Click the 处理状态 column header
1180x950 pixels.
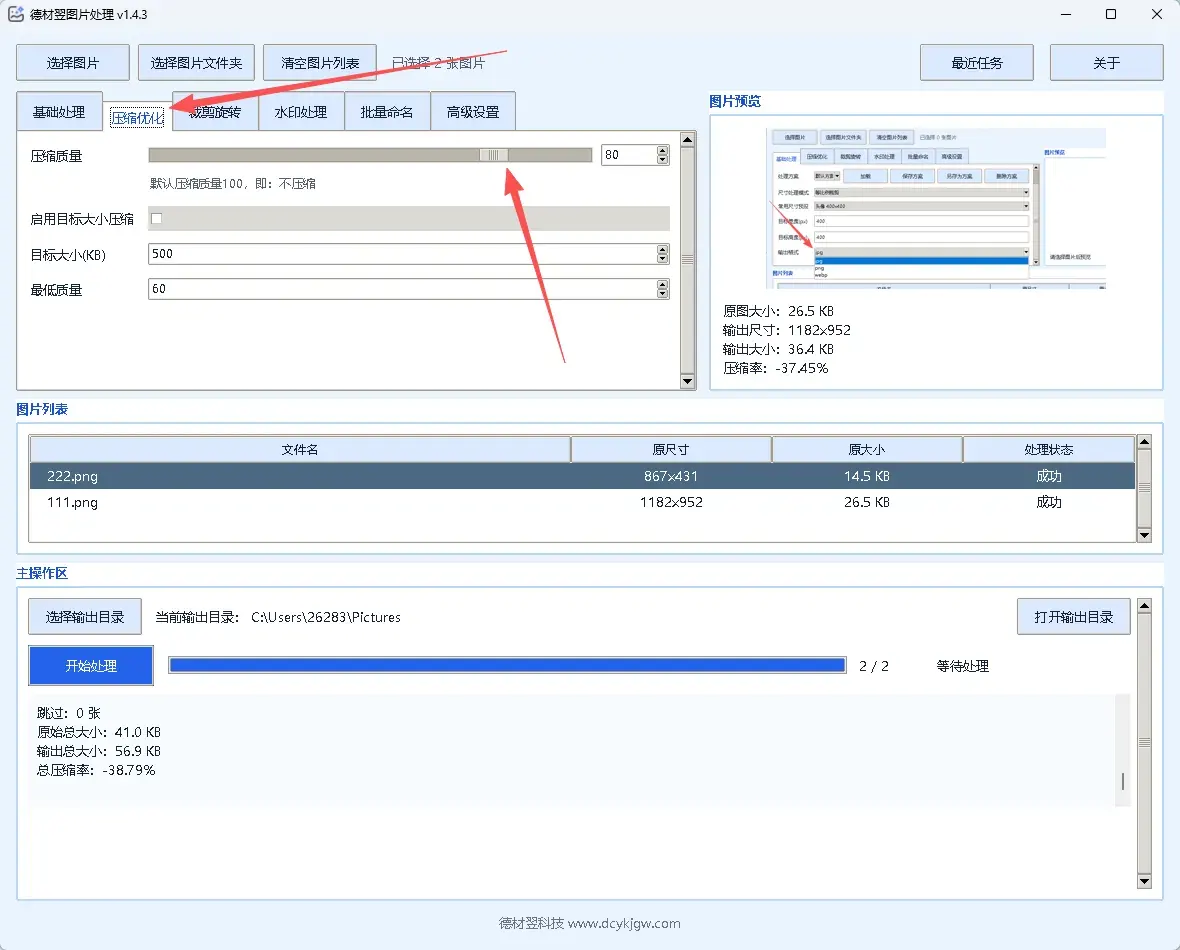pos(1049,449)
